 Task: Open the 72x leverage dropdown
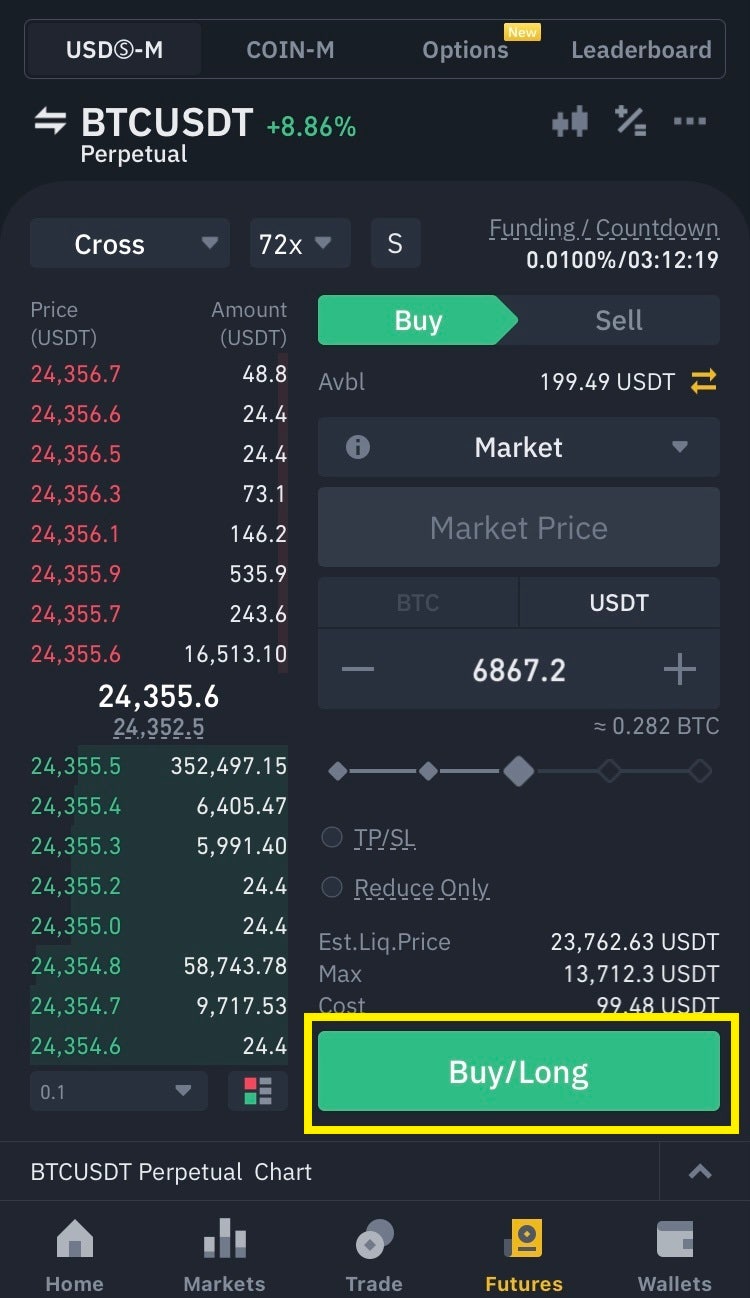click(x=299, y=244)
